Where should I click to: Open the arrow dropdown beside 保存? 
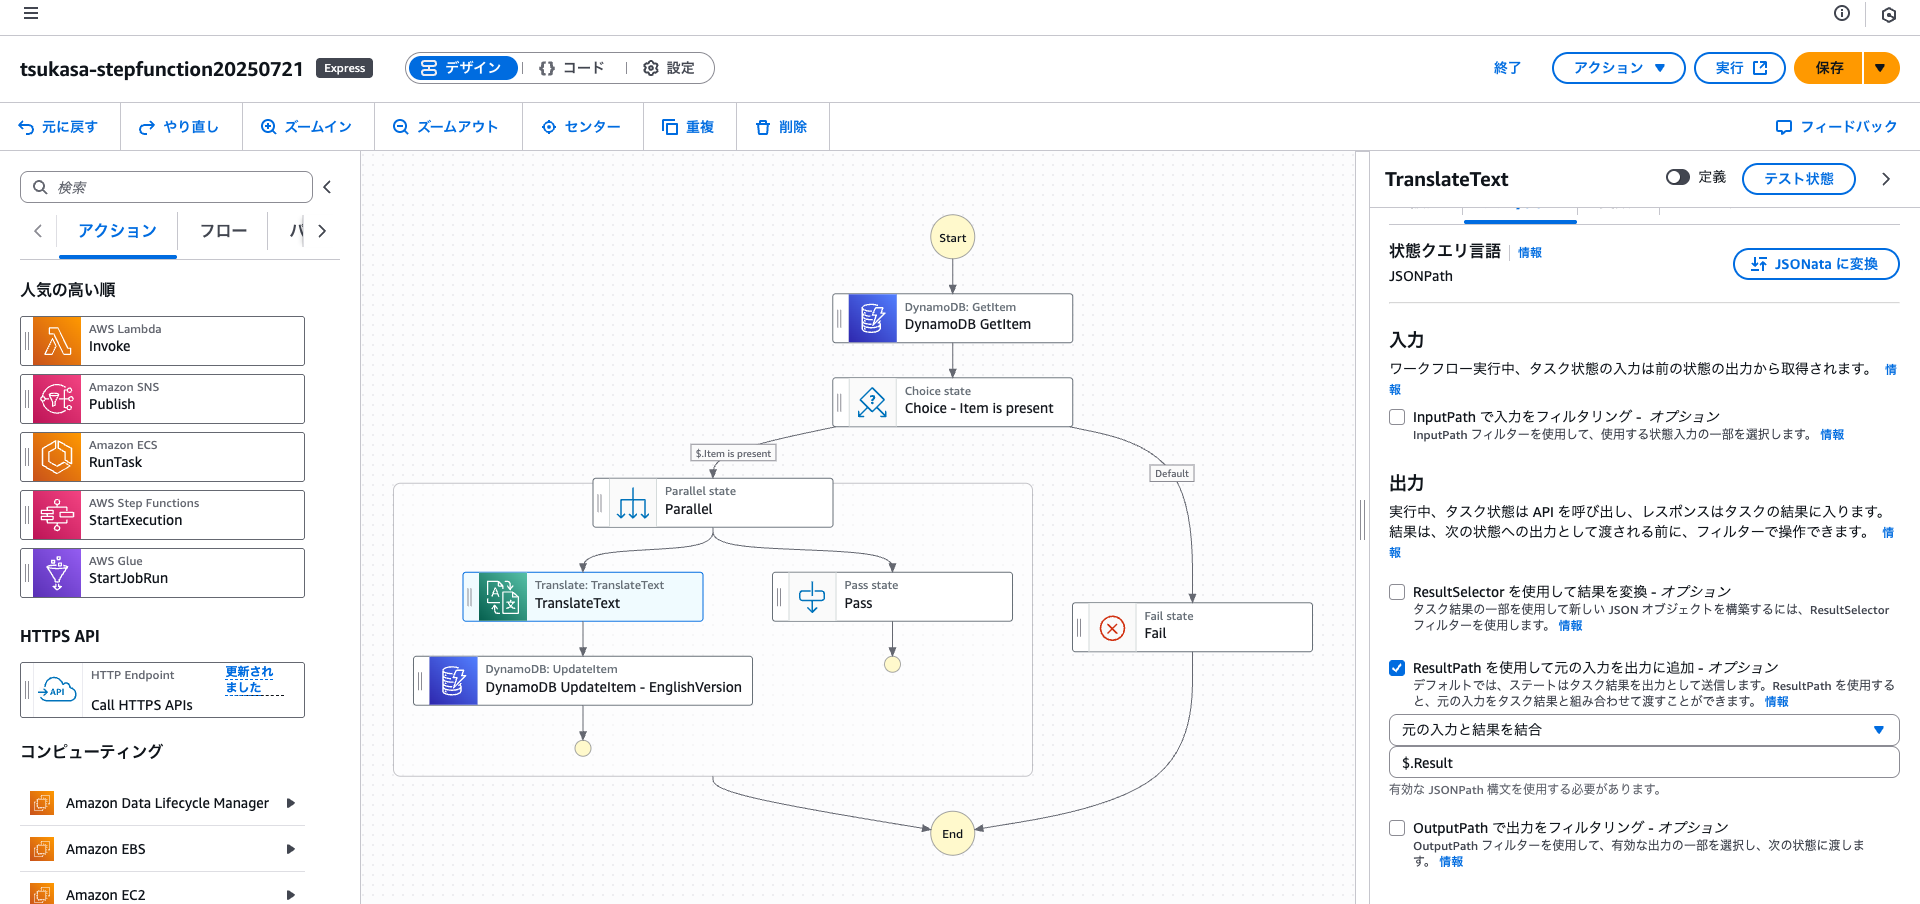tap(1880, 68)
